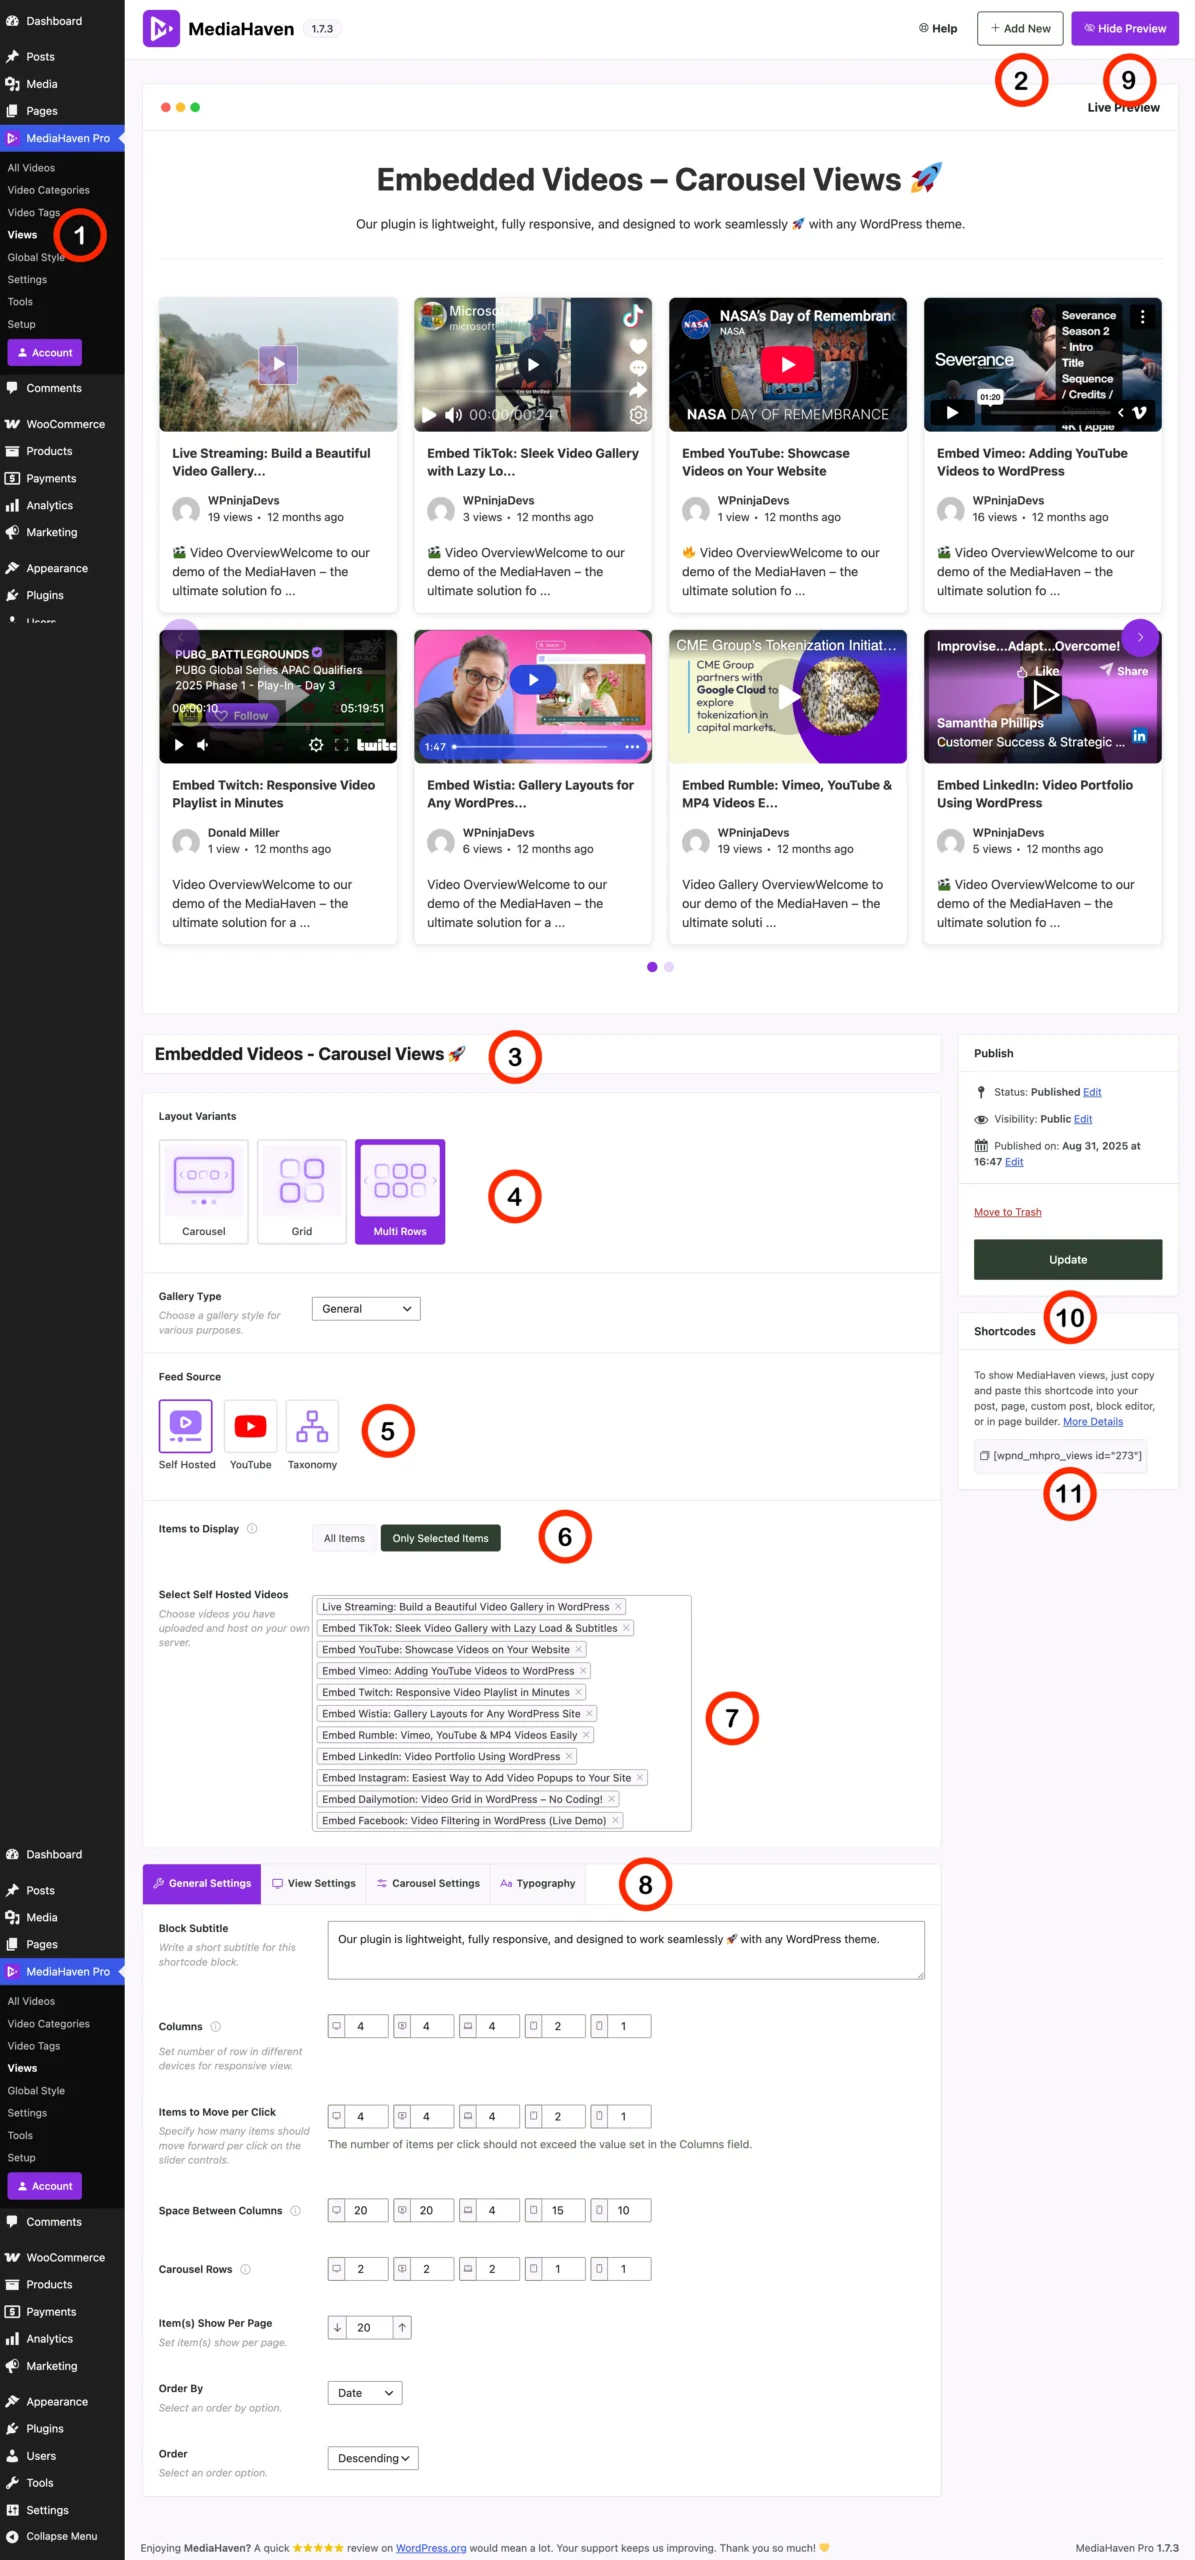Remove Embed LinkedIn video tag
1195x2560 pixels.
(x=569, y=1756)
